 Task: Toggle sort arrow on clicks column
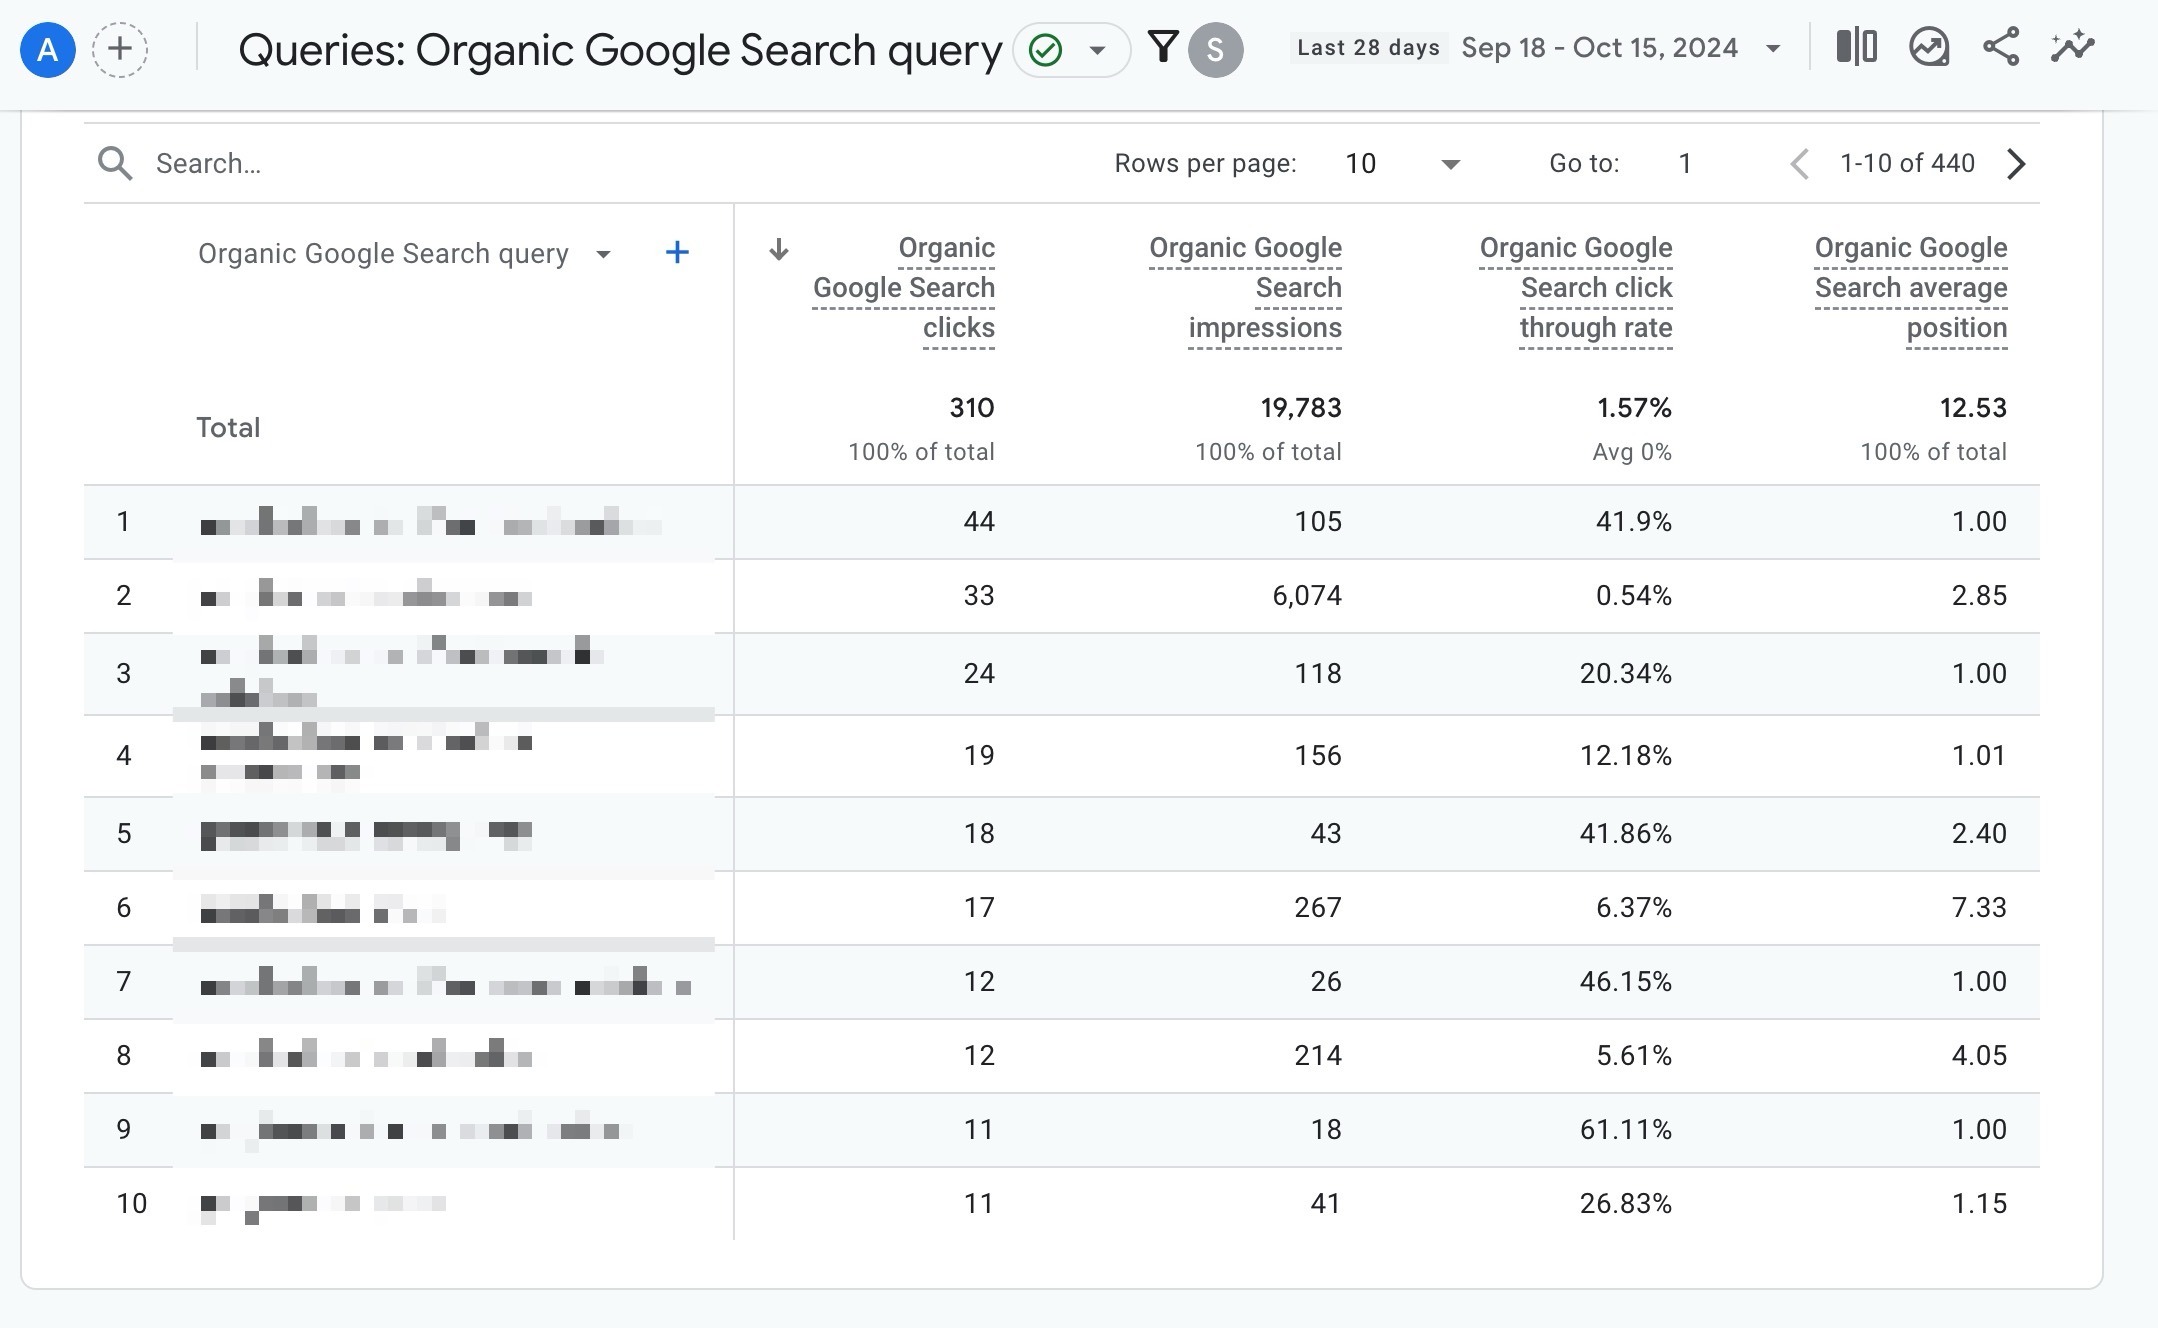point(778,250)
